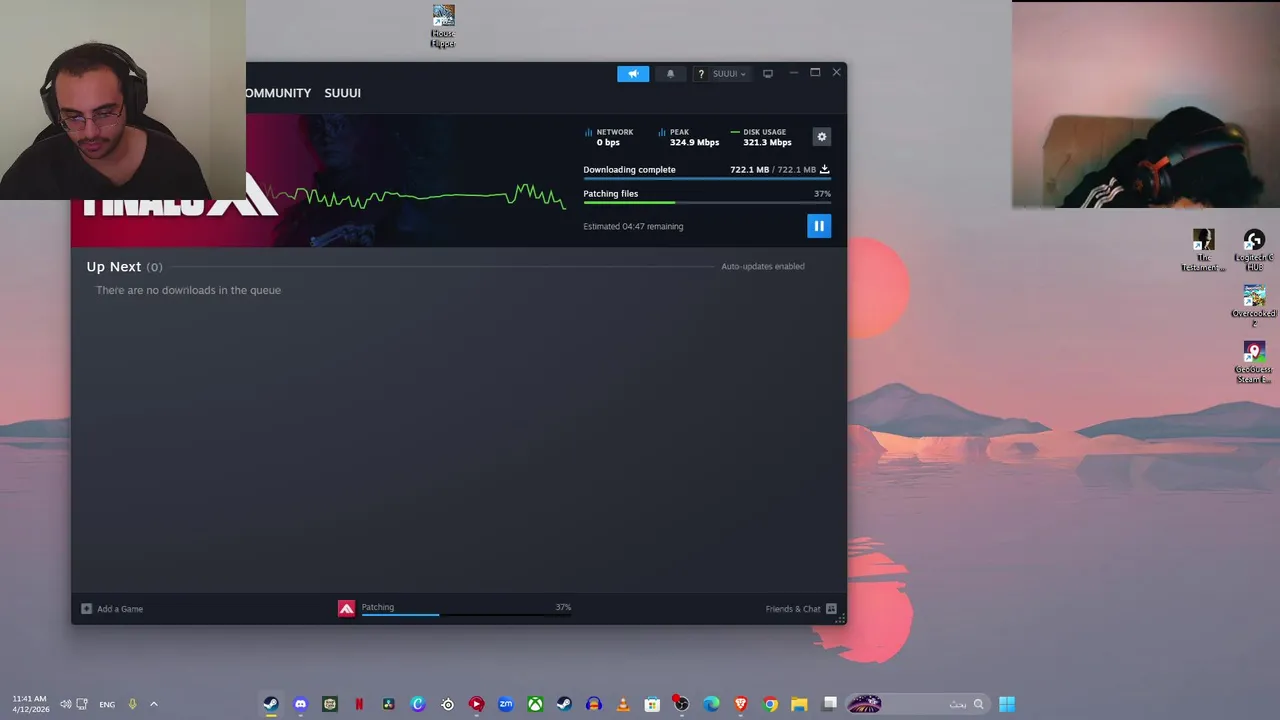This screenshot has width=1280, height=720.
Task: Click the Auto-updates enabled text
Action: pos(763,266)
